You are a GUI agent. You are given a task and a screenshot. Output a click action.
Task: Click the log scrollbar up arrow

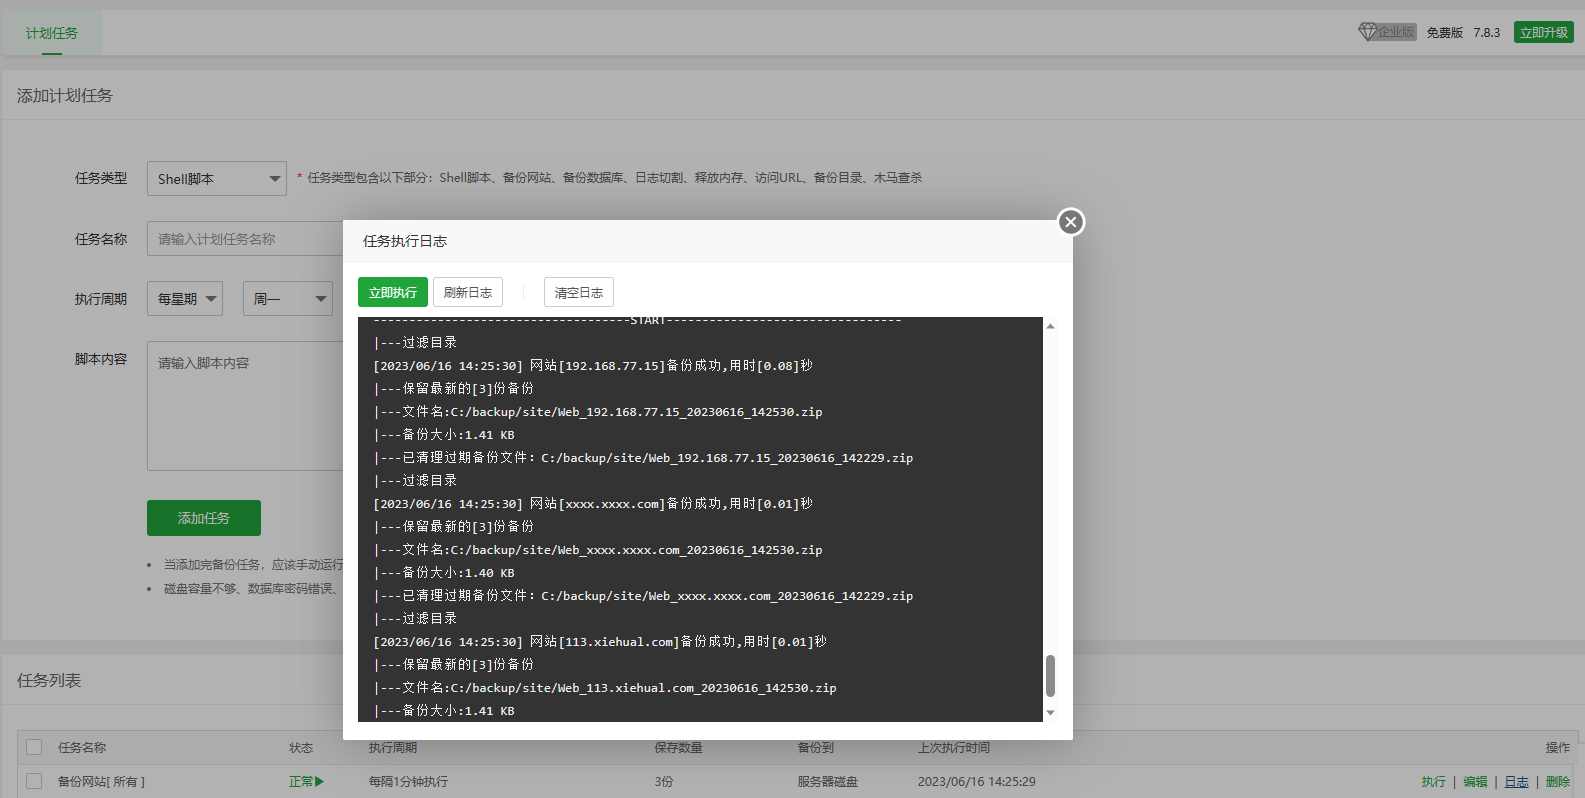[1050, 326]
